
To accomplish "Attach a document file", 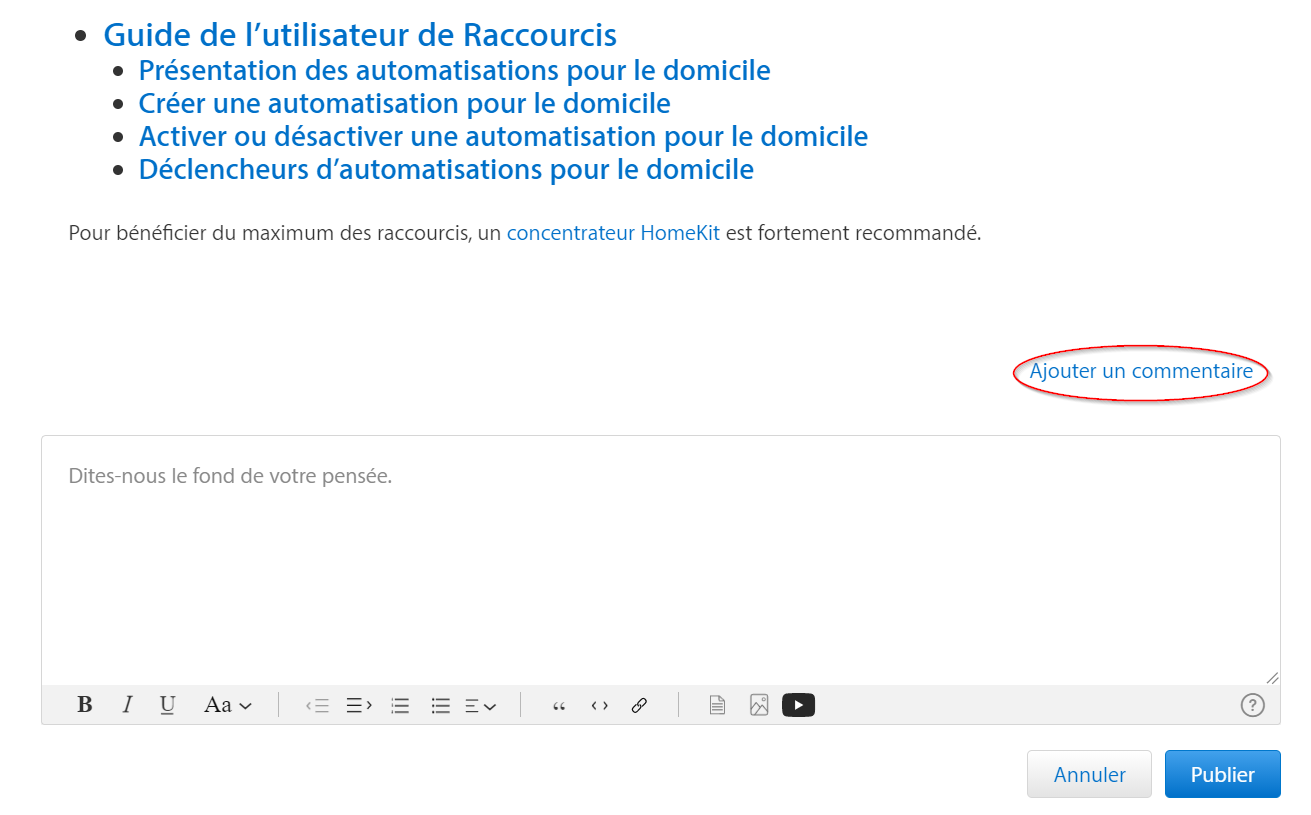I will click(x=717, y=706).
